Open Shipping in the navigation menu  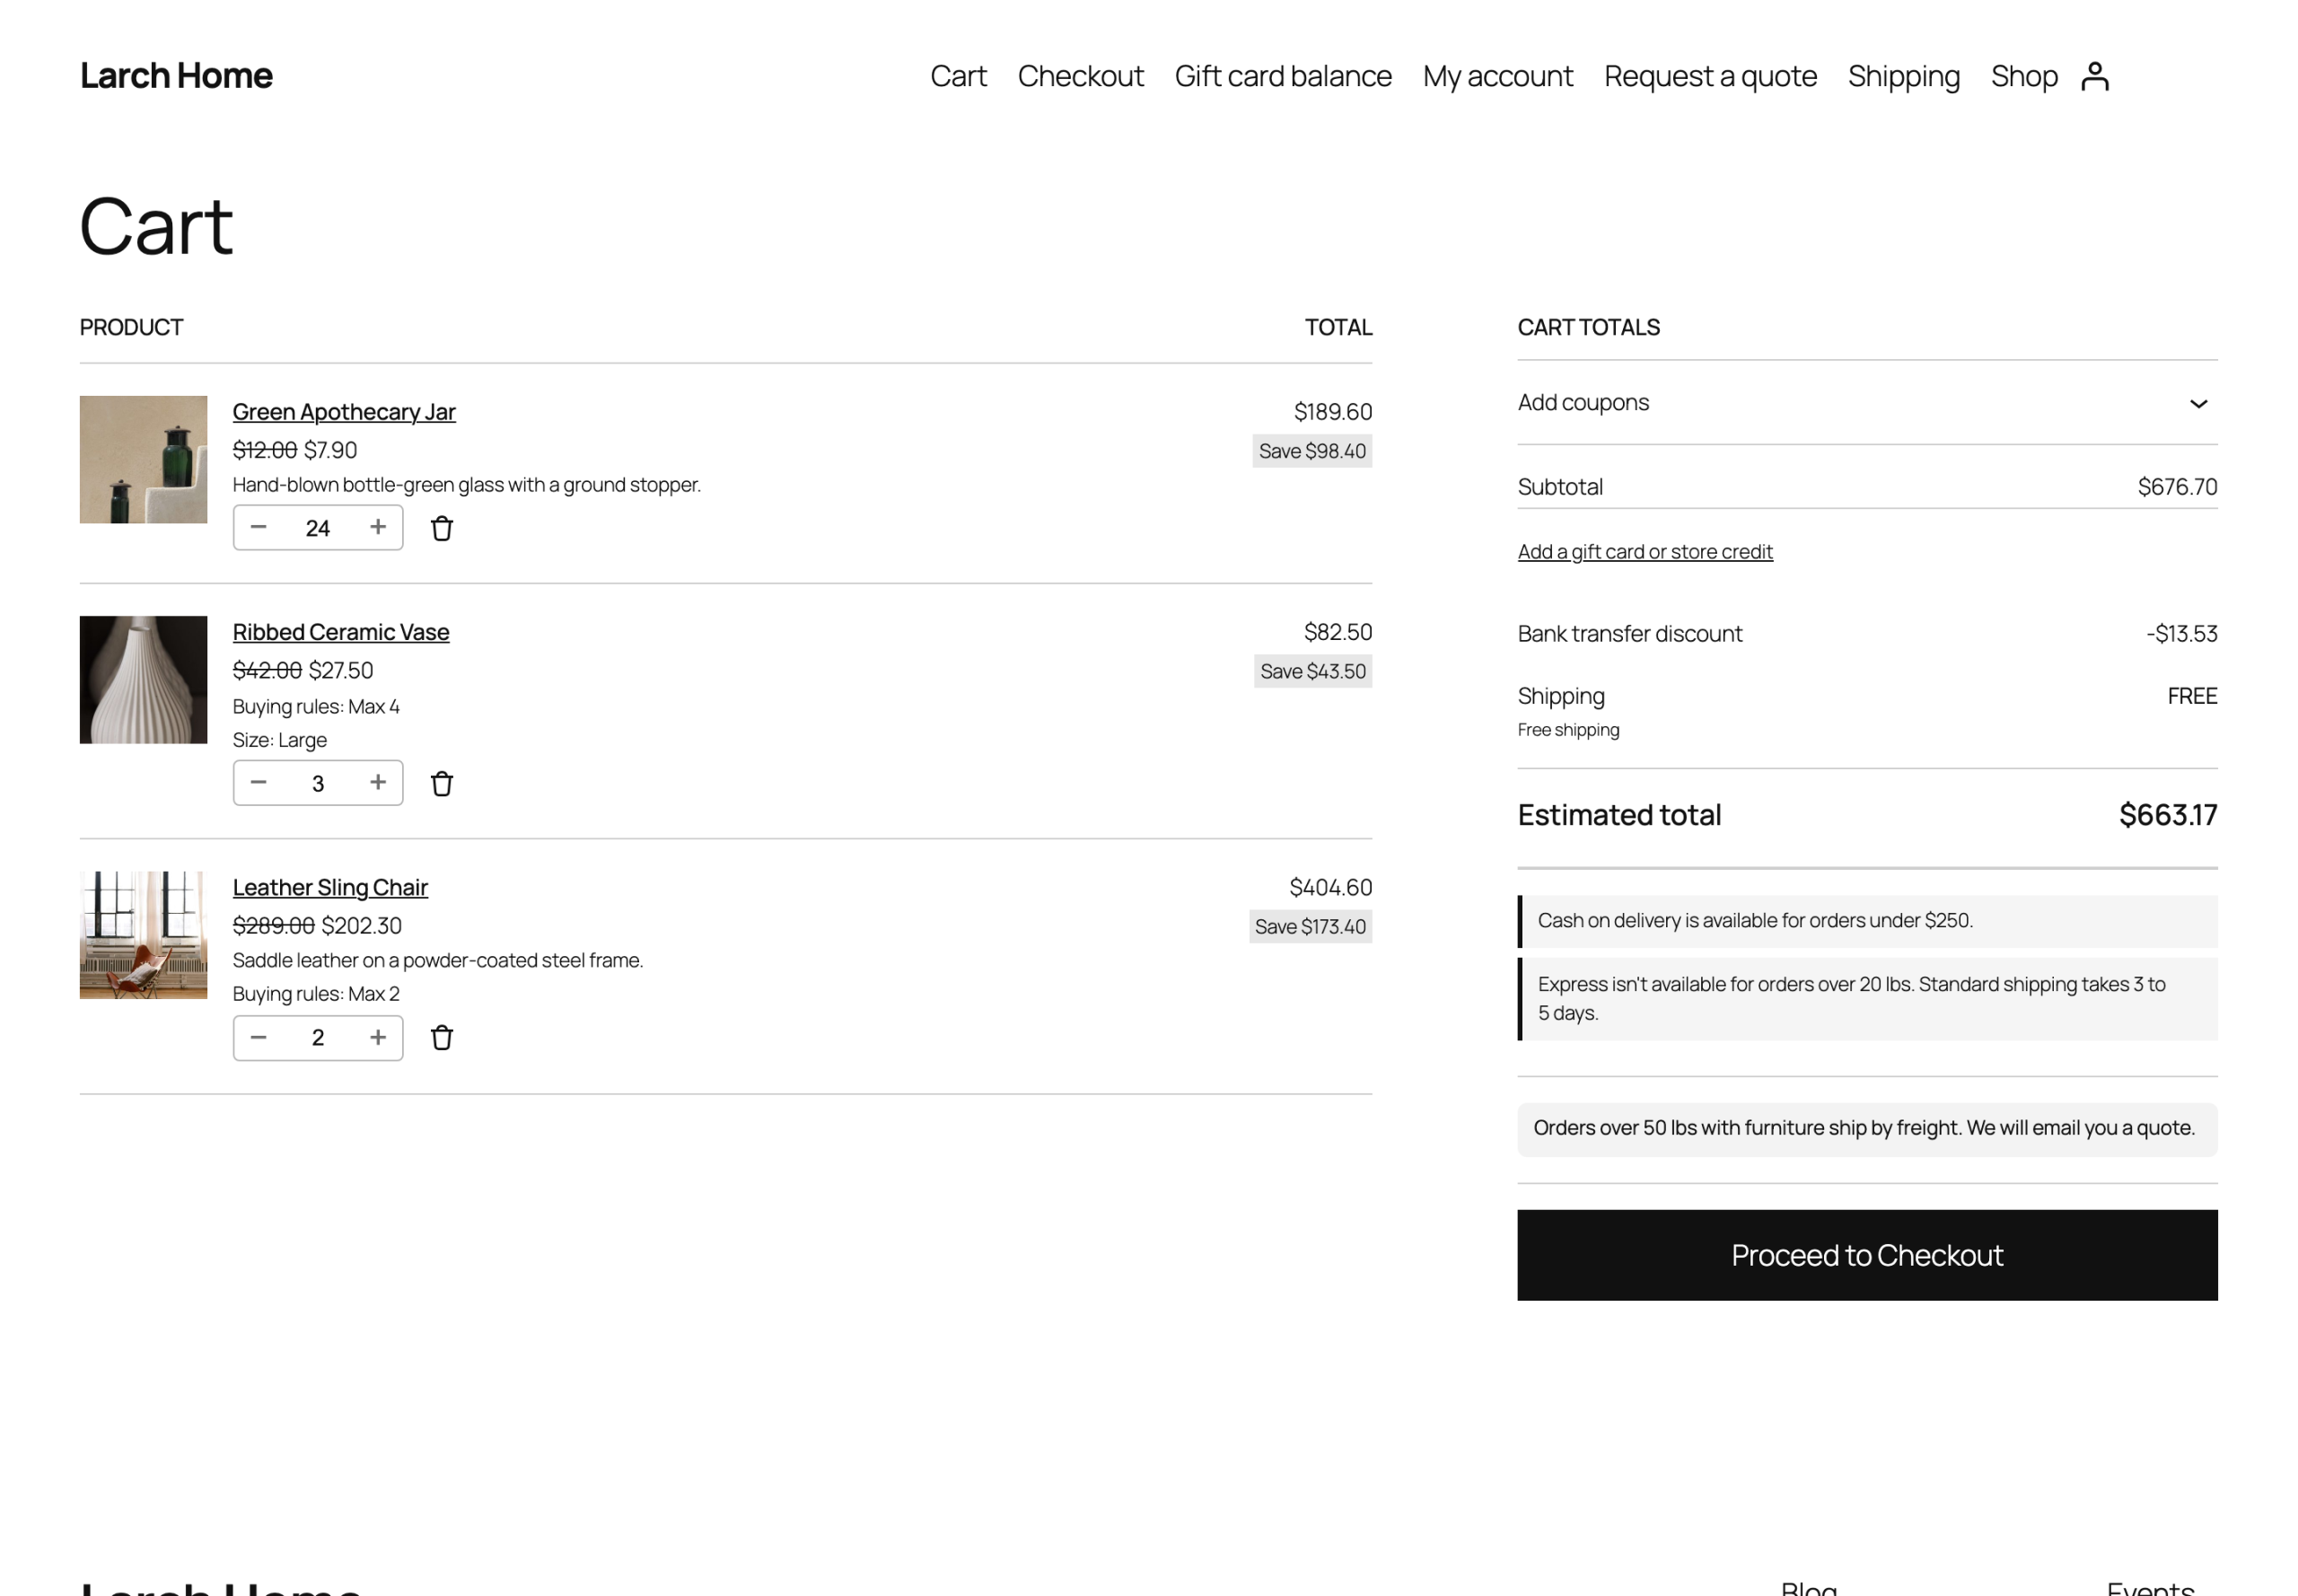pyautogui.click(x=1902, y=76)
